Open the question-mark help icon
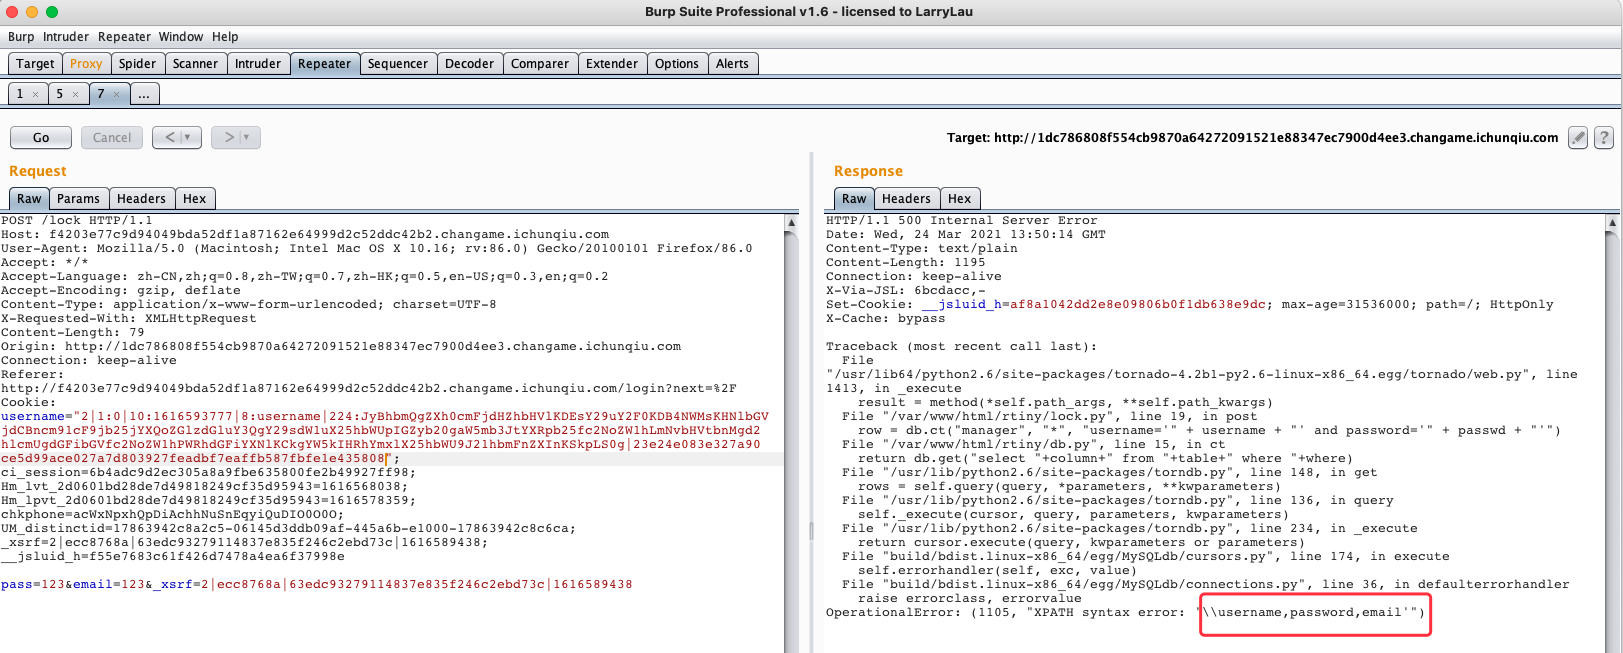Viewport: 1623px width, 653px height. pos(1604,138)
